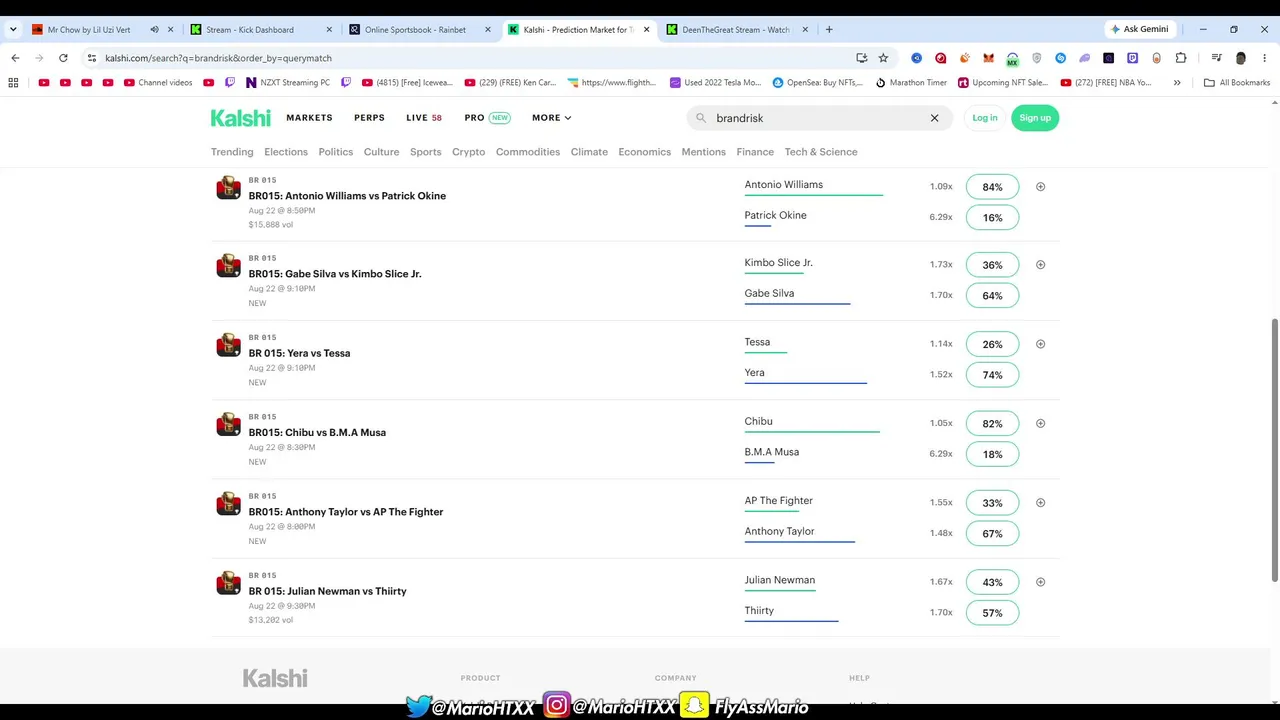Open the Chrome extensions puzzle icon
This screenshot has height=720, width=1280.
click(x=1181, y=58)
